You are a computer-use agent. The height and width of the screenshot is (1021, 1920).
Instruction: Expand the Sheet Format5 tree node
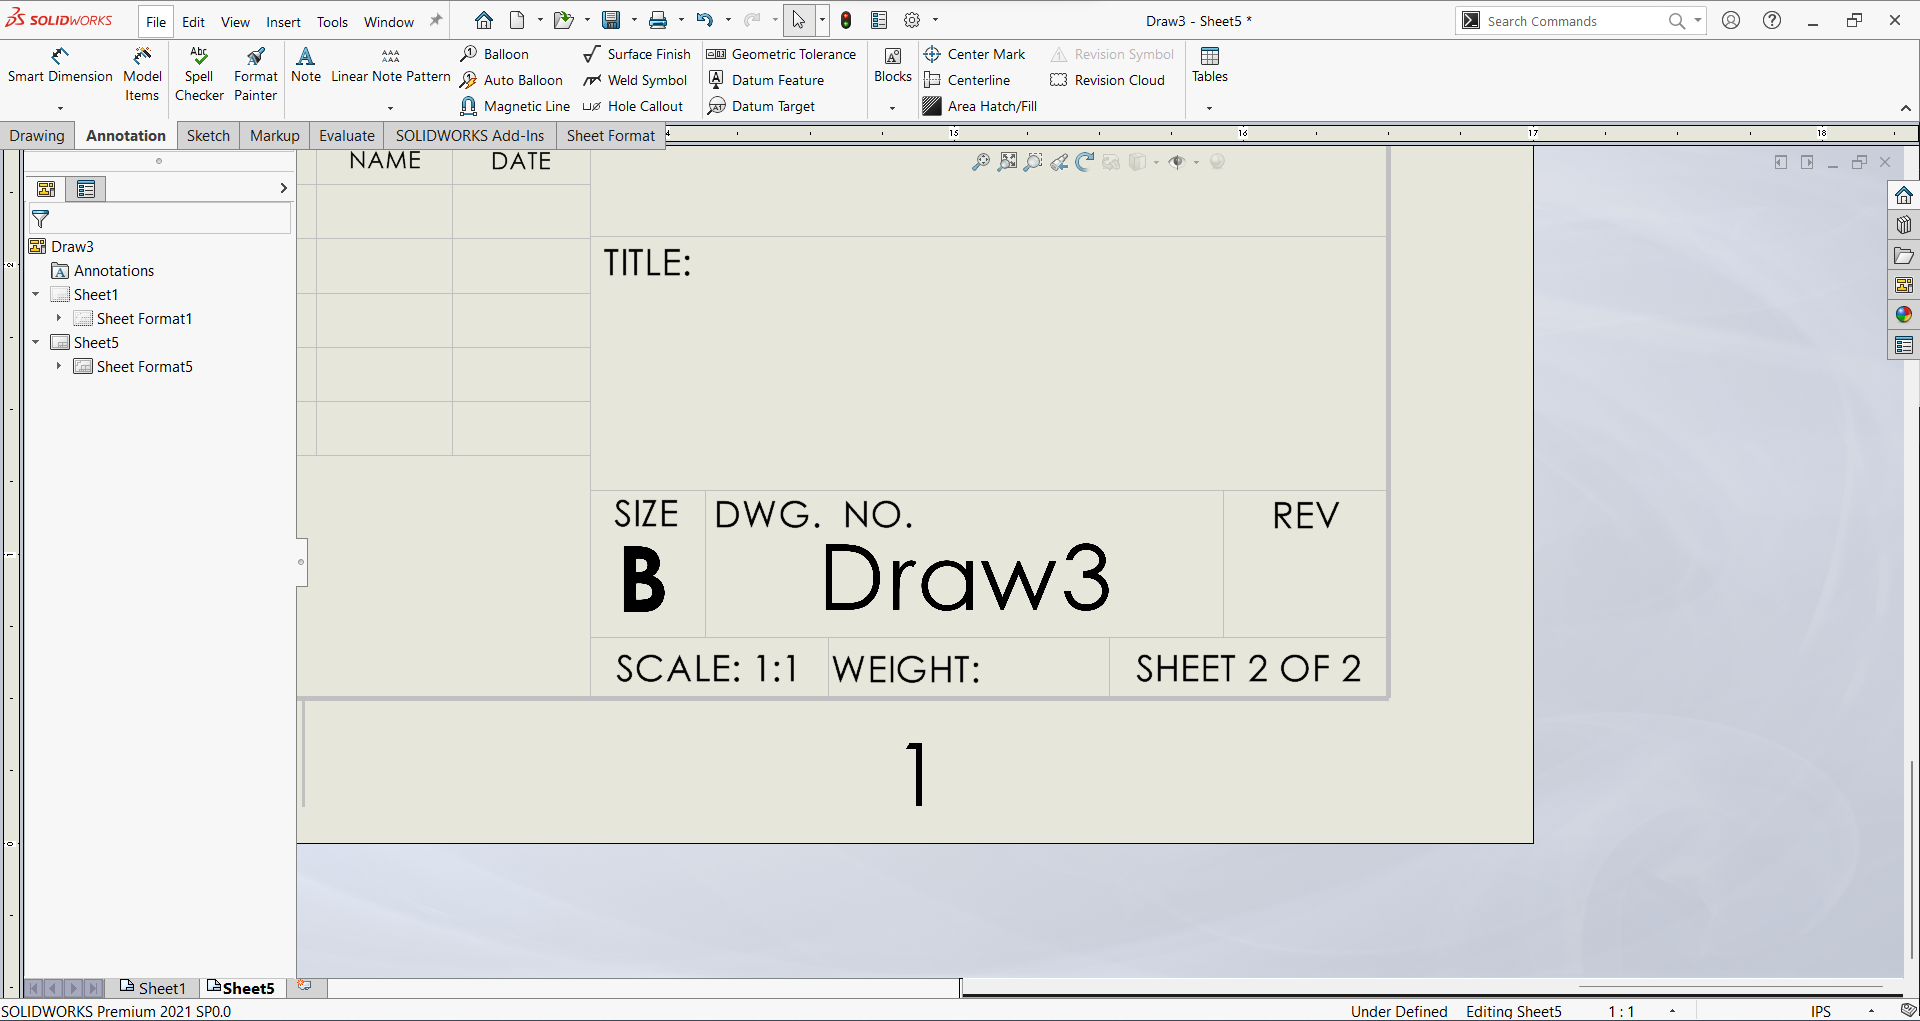point(59,366)
